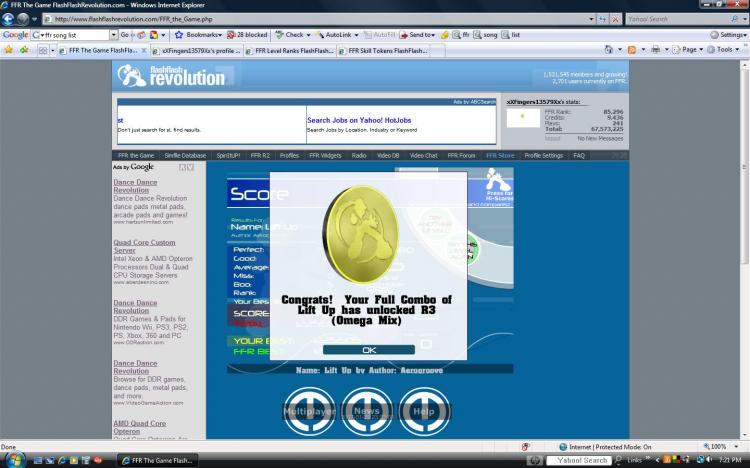Open the AMD Quad Core Opteron ad link
This screenshot has width=750, height=468.
click(x=139, y=427)
